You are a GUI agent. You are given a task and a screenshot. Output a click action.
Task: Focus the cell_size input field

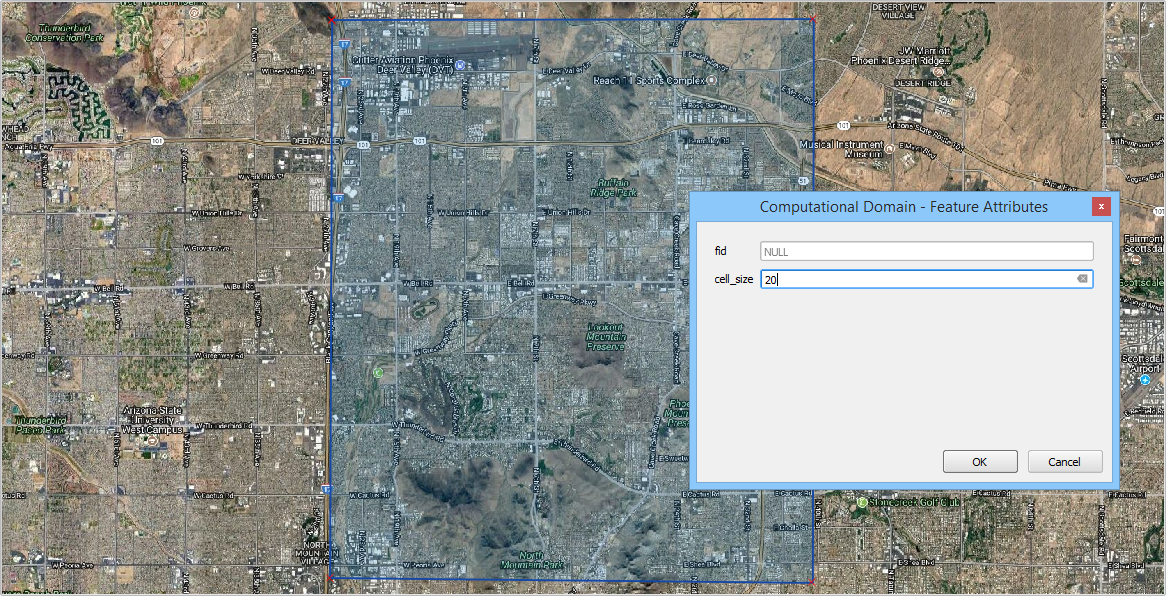coord(915,280)
